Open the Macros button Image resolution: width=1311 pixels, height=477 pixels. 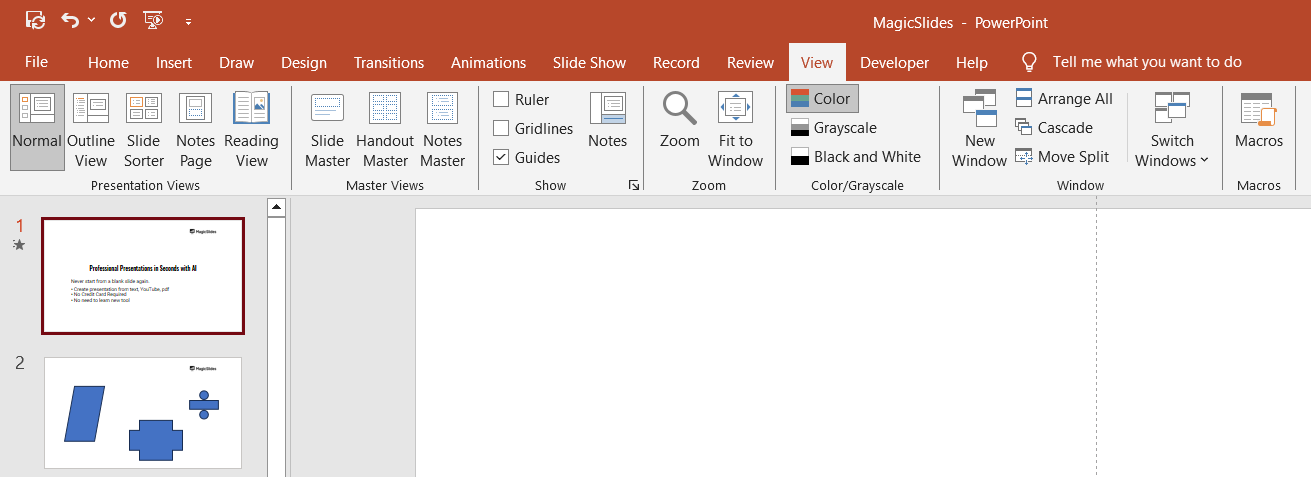pyautogui.click(x=1258, y=122)
